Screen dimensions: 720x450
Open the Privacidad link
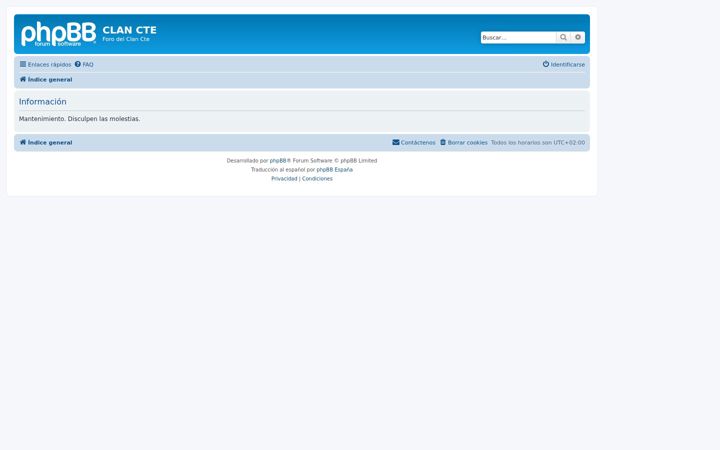pyautogui.click(x=284, y=179)
